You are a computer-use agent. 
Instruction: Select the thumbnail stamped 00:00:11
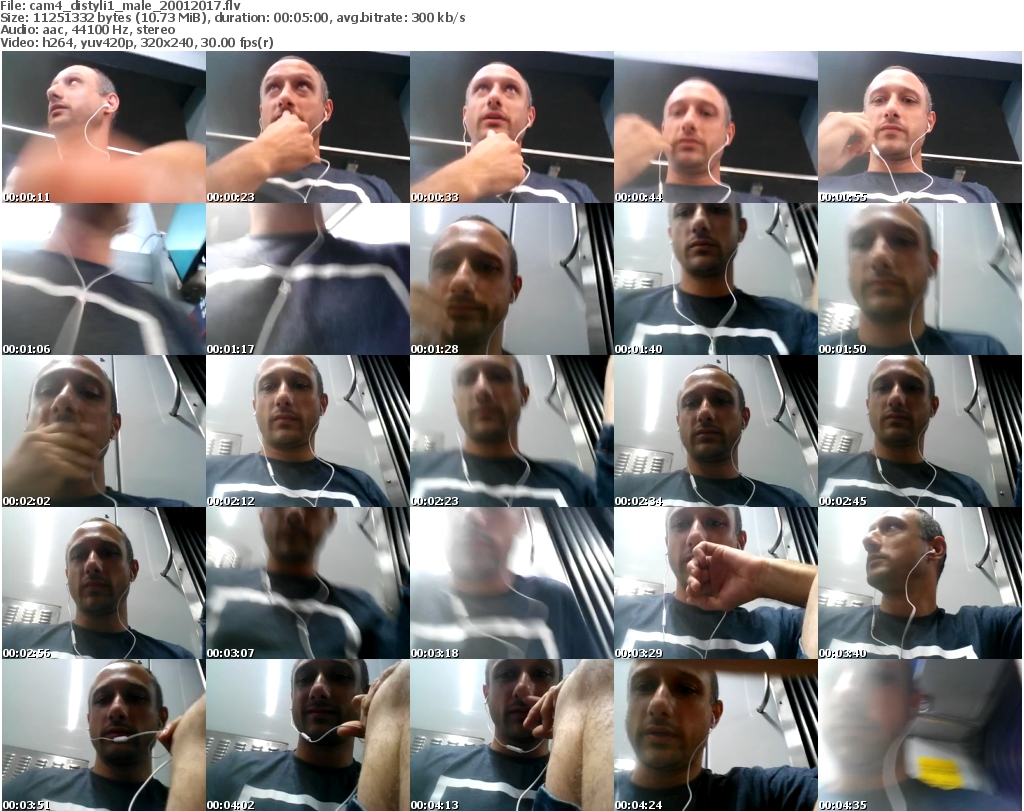click(x=104, y=127)
